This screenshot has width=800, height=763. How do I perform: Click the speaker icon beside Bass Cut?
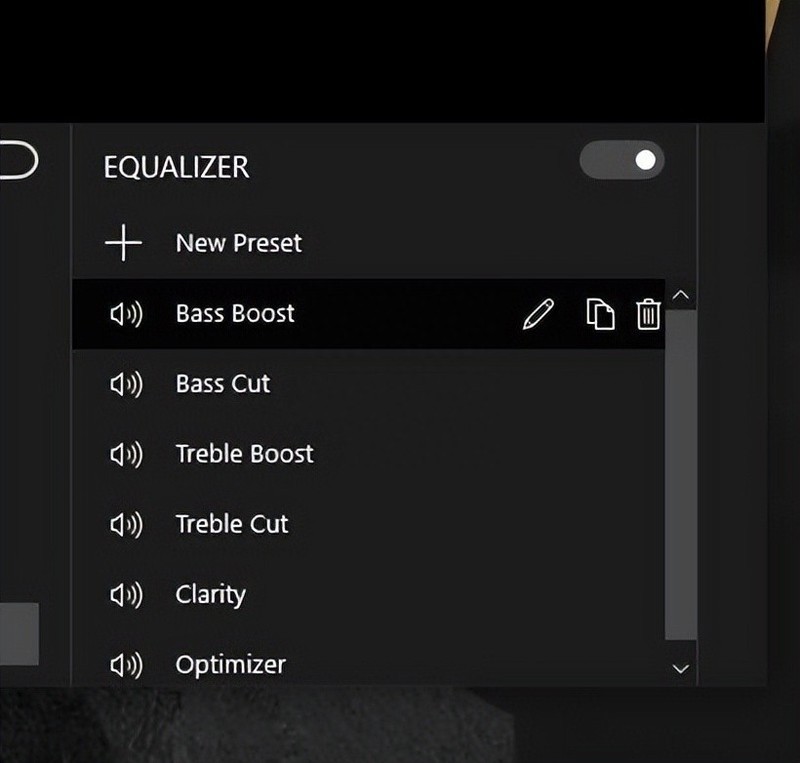126,384
